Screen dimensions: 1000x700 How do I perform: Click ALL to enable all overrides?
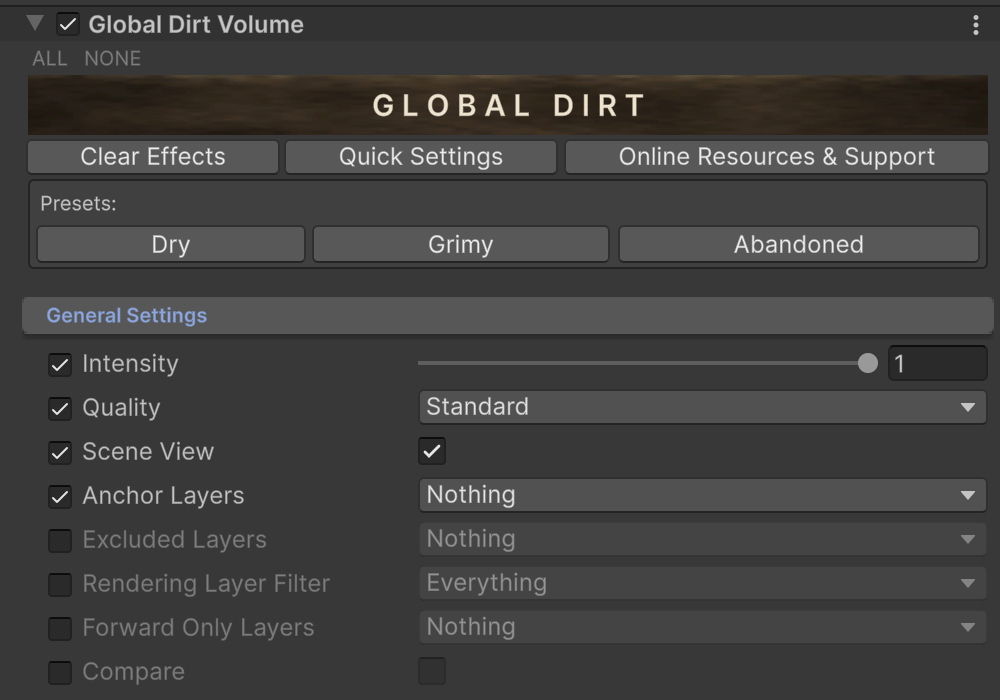click(50, 59)
